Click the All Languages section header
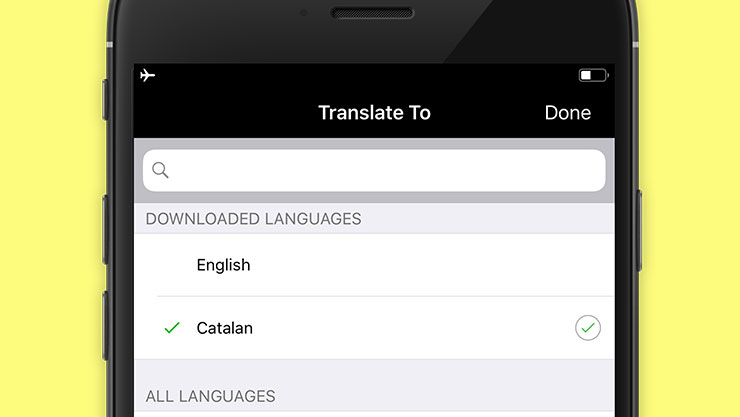 click(x=211, y=396)
